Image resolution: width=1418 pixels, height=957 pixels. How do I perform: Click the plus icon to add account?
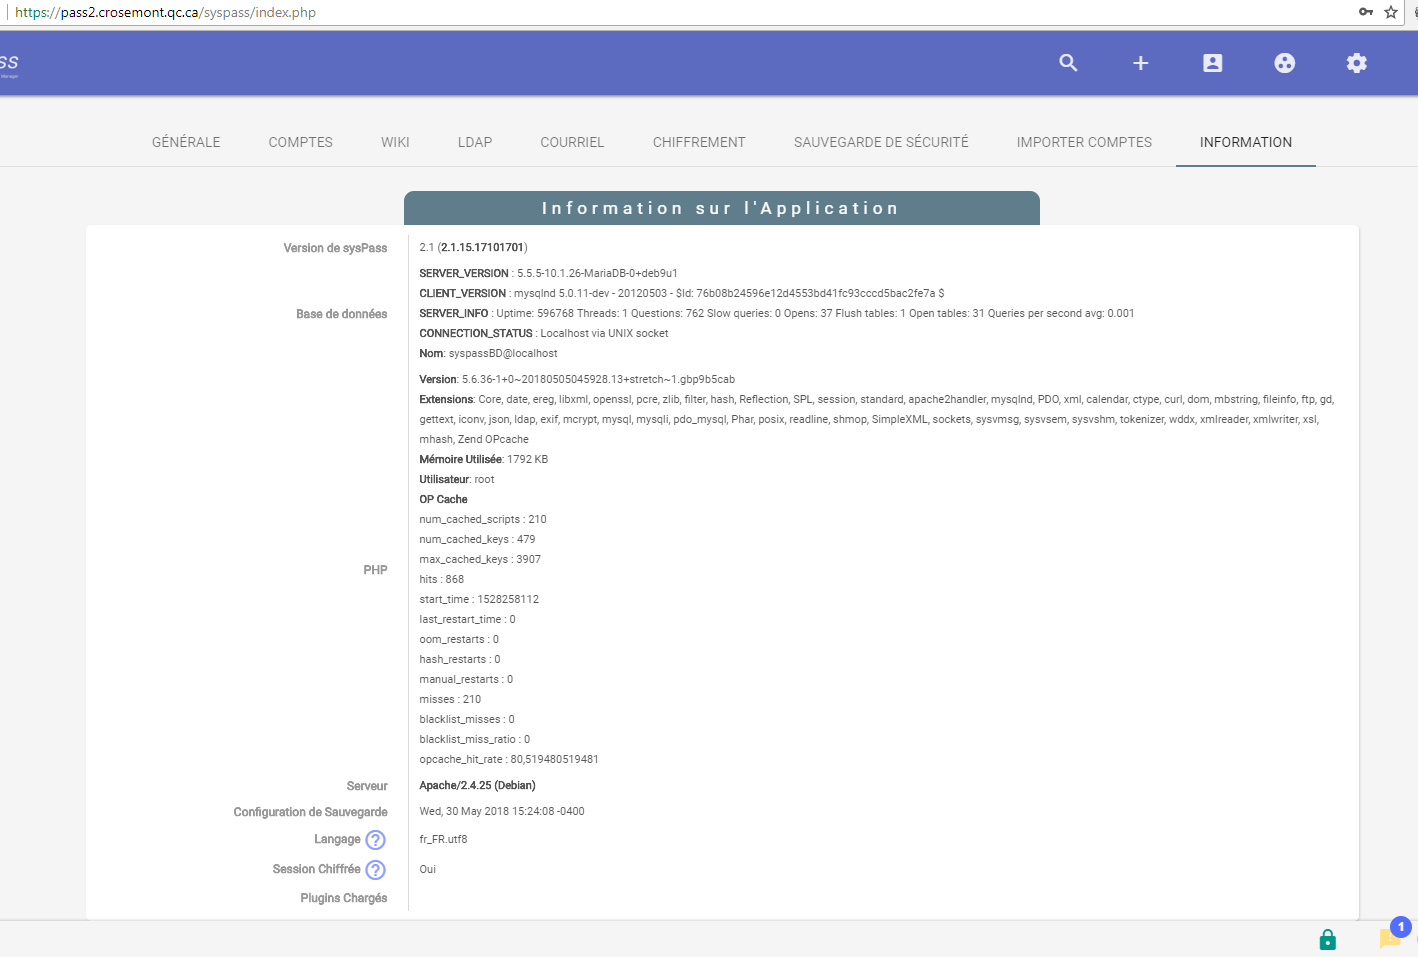tap(1140, 63)
